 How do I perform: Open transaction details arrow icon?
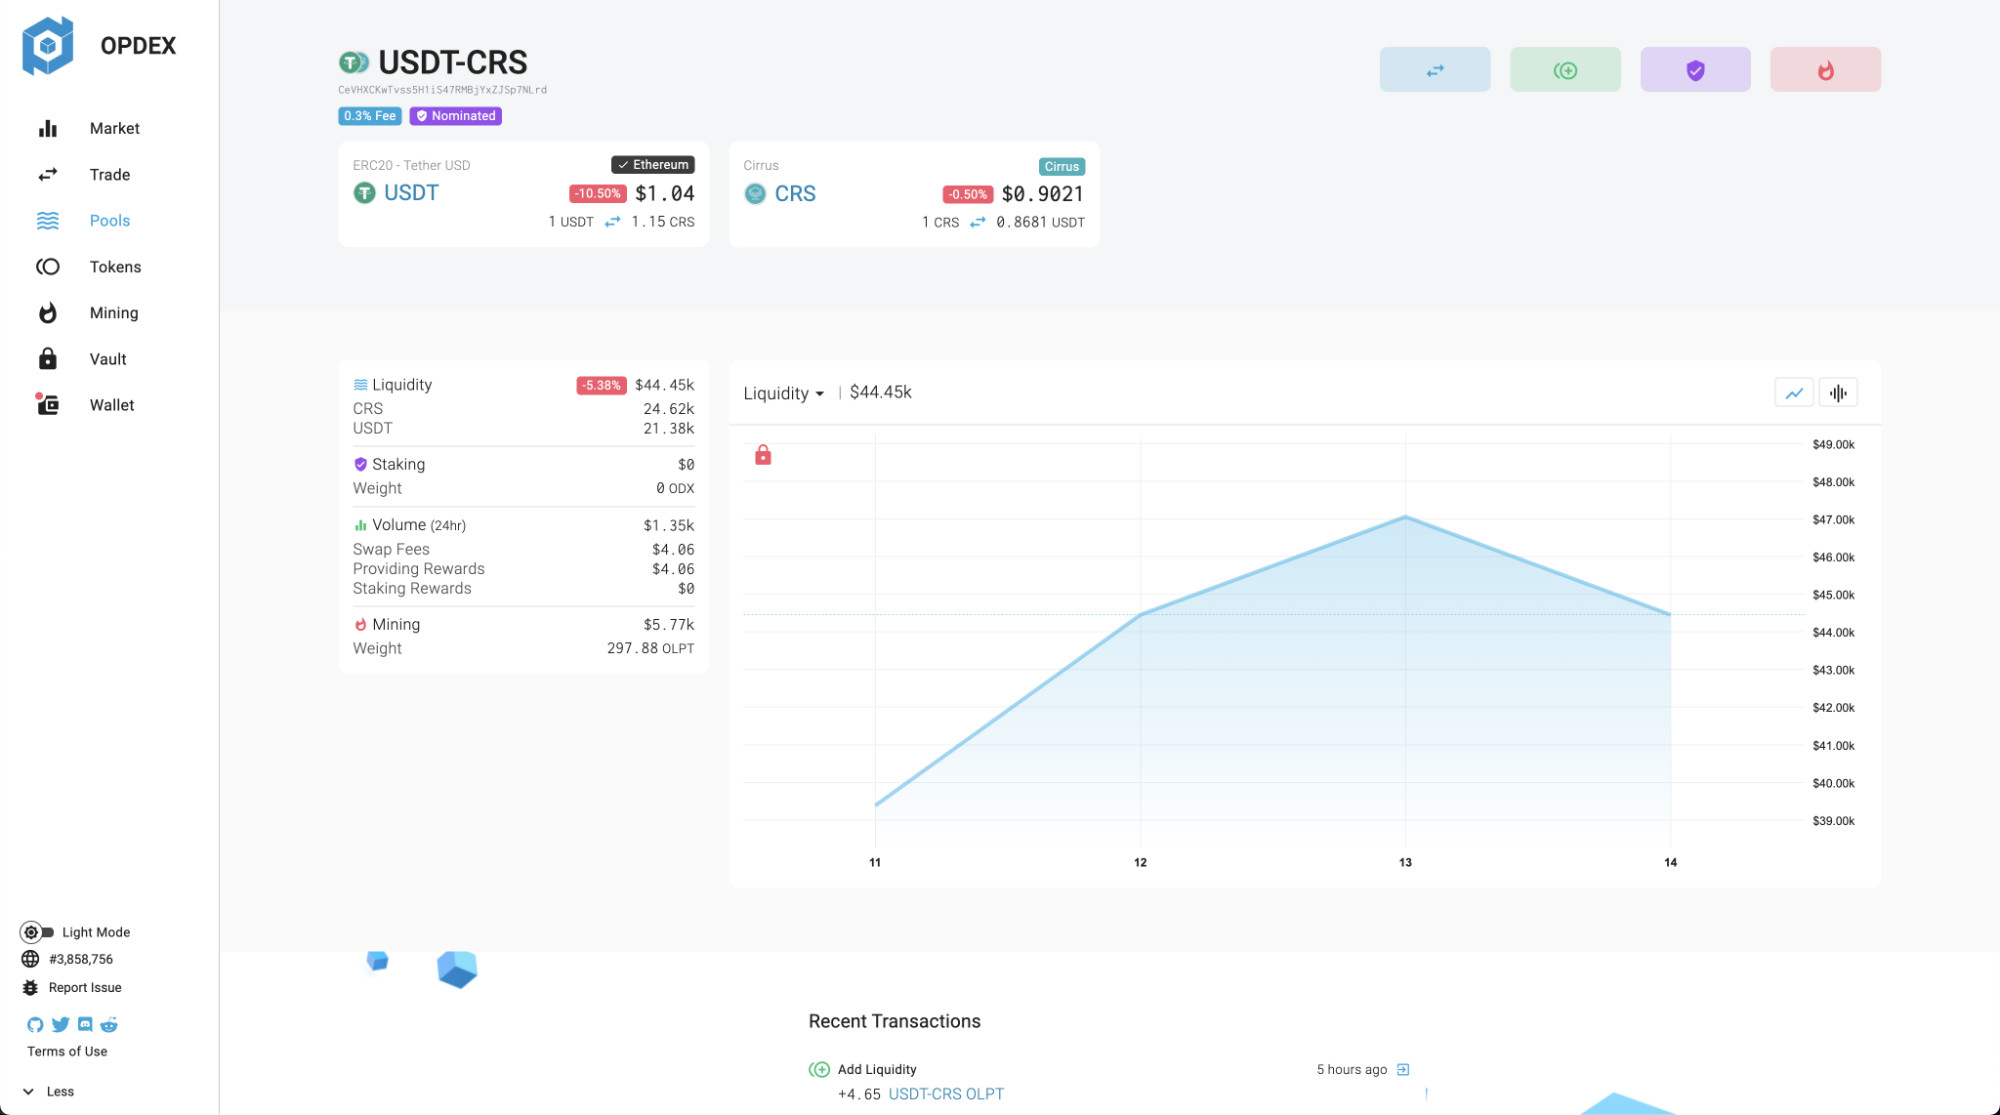pos(1403,1069)
